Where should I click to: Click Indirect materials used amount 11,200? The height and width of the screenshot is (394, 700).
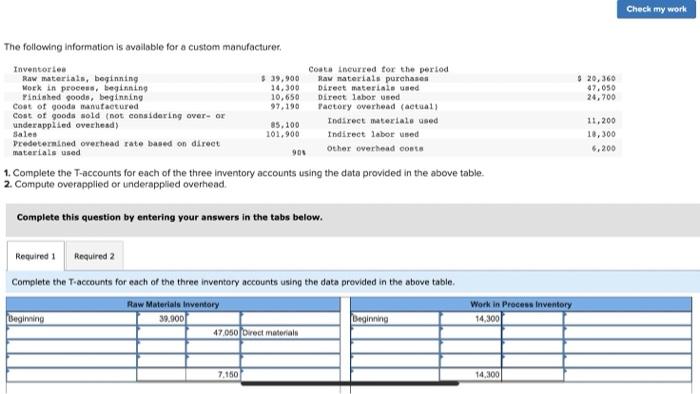pyautogui.click(x=601, y=120)
